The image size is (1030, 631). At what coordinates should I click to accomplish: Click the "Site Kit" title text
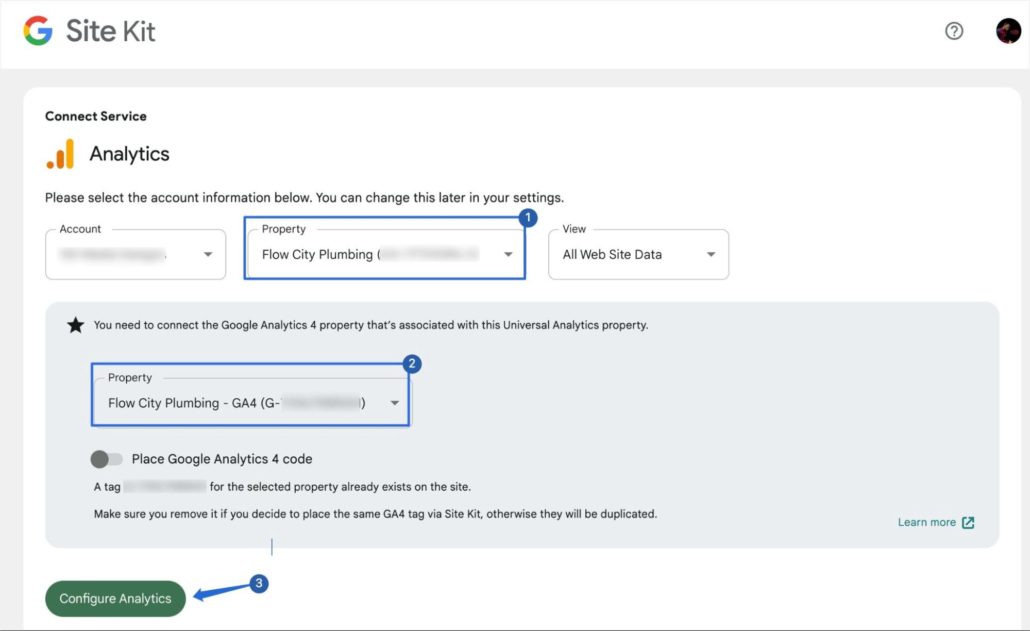(110, 31)
